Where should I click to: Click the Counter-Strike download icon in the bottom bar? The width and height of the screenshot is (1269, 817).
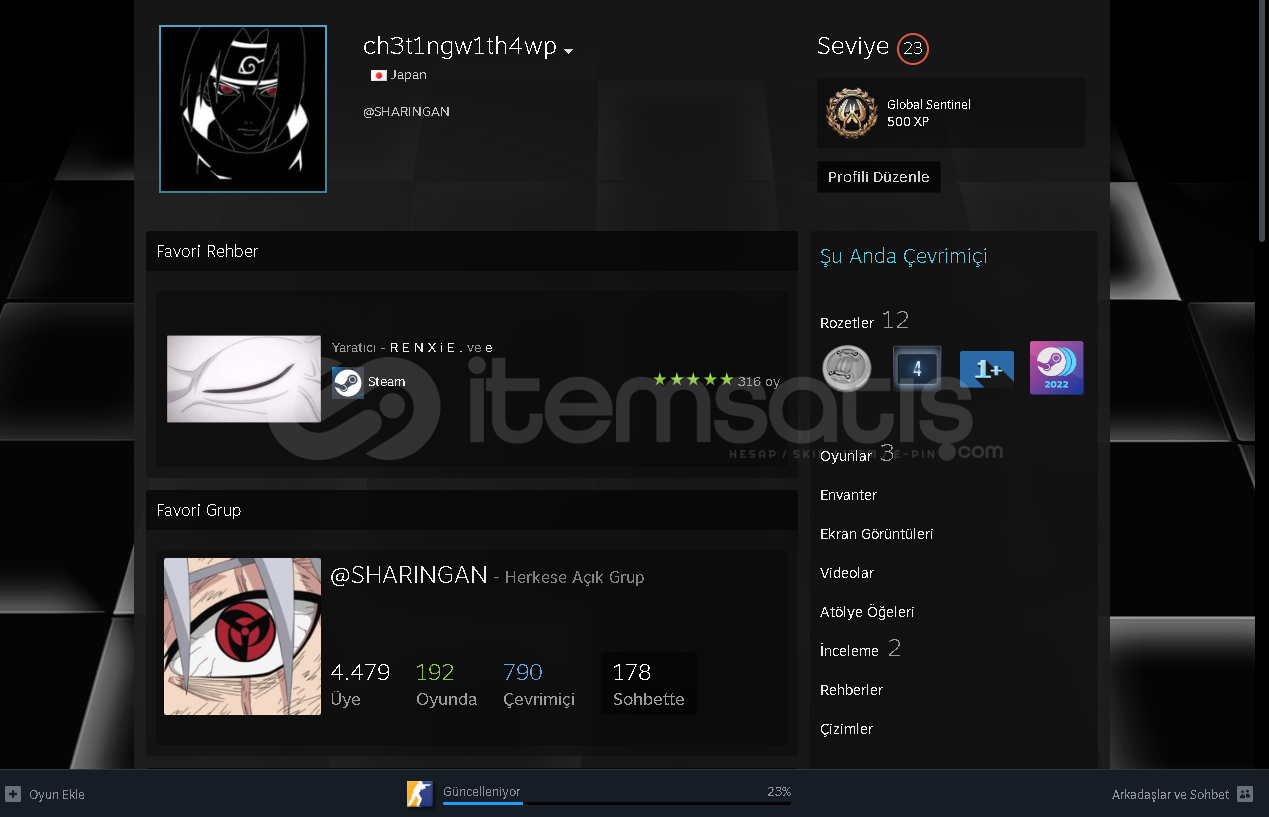click(x=419, y=794)
